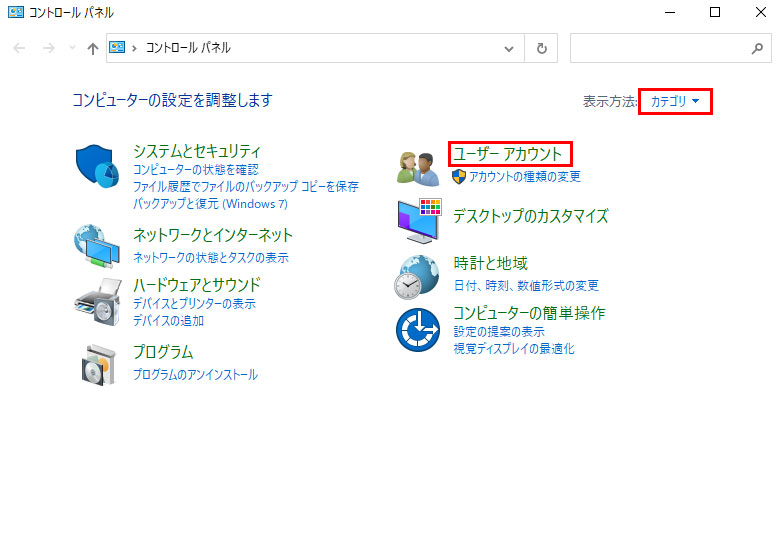Screen dimensions: 779x553
Task: Click Control Panel icon in address bar
Action: [x=117, y=47]
